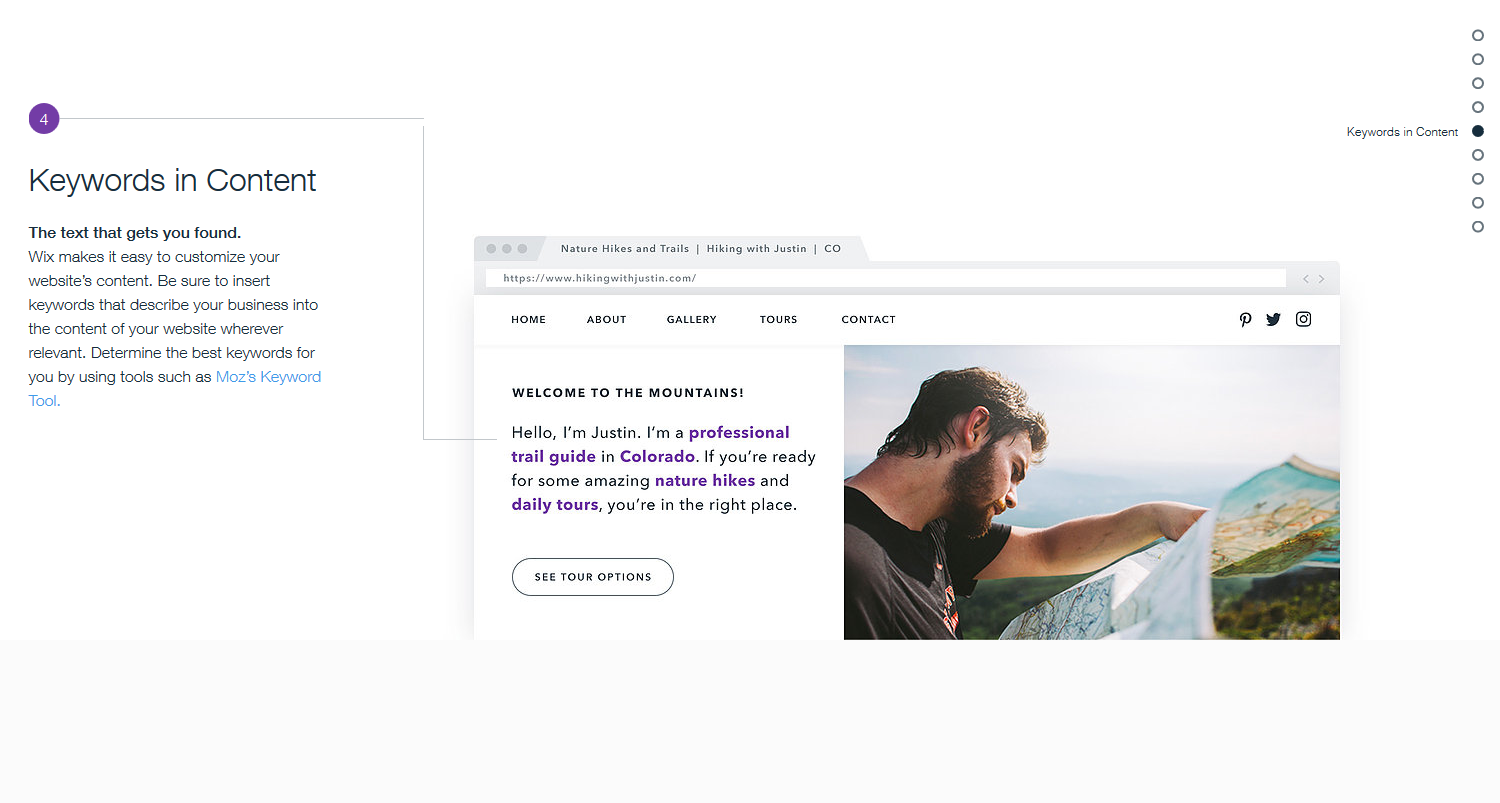Open the Instagram icon in the navigation bar

1304,319
